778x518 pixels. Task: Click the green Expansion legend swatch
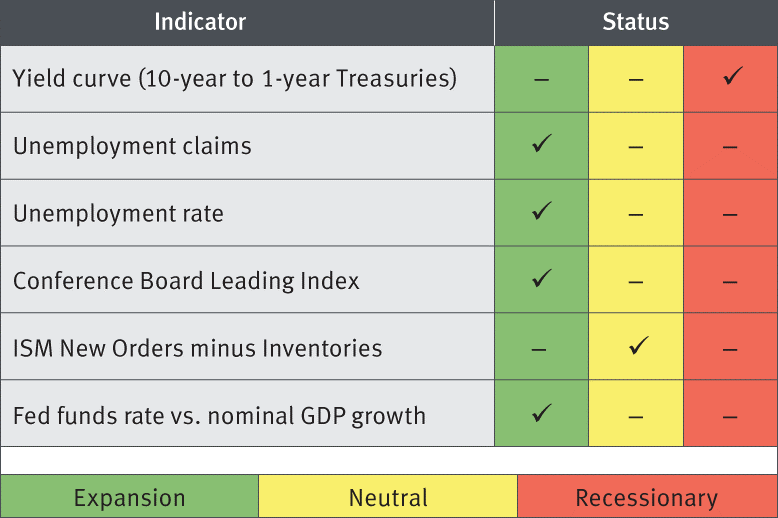click(129, 497)
